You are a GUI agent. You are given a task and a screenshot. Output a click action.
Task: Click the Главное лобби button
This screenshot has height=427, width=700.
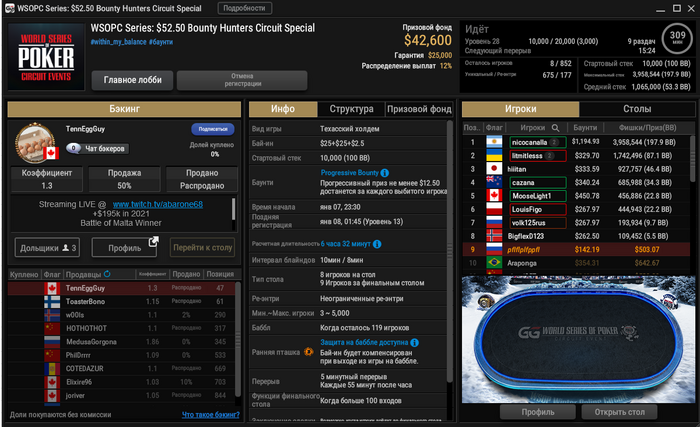[133, 80]
